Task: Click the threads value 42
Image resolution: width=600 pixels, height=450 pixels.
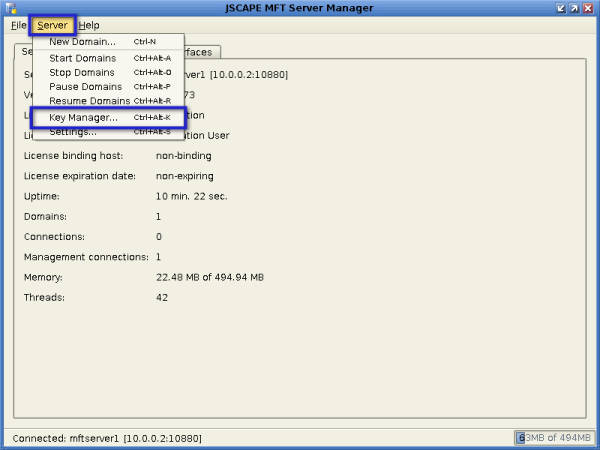Action: pyautogui.click(x=162, y=298)
